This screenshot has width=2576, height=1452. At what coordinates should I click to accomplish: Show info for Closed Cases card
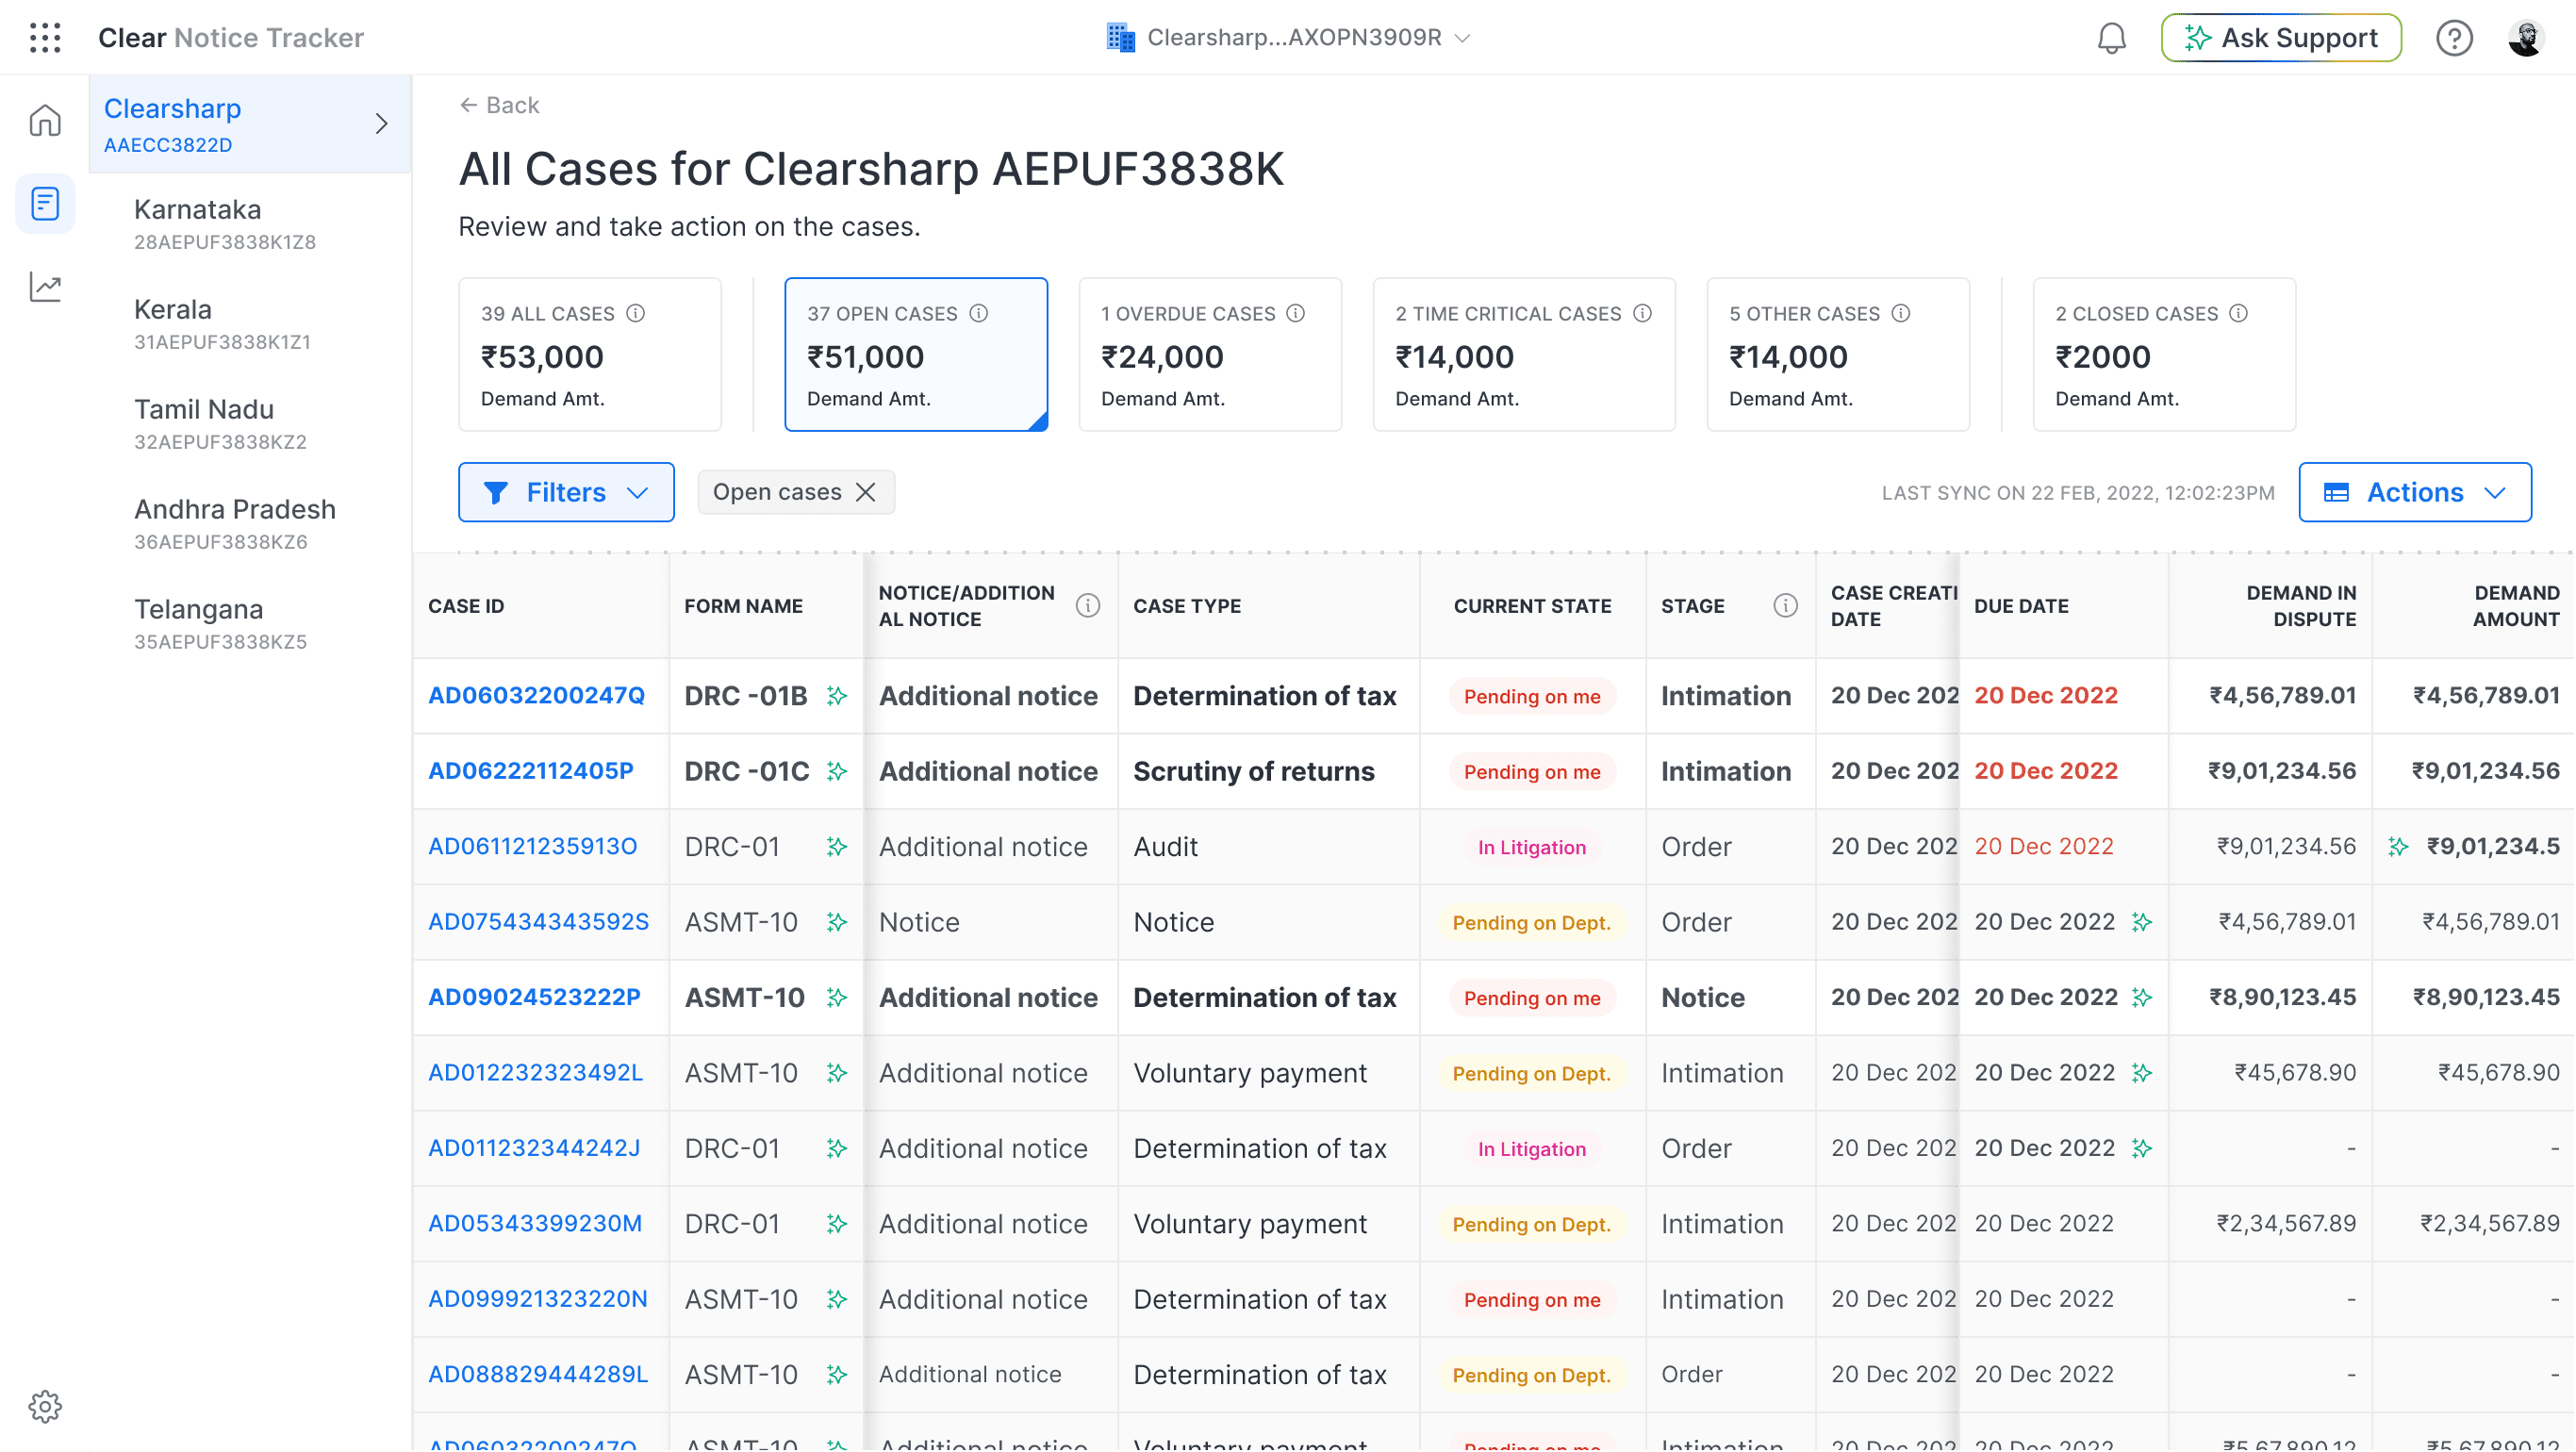pos(2239,314)
